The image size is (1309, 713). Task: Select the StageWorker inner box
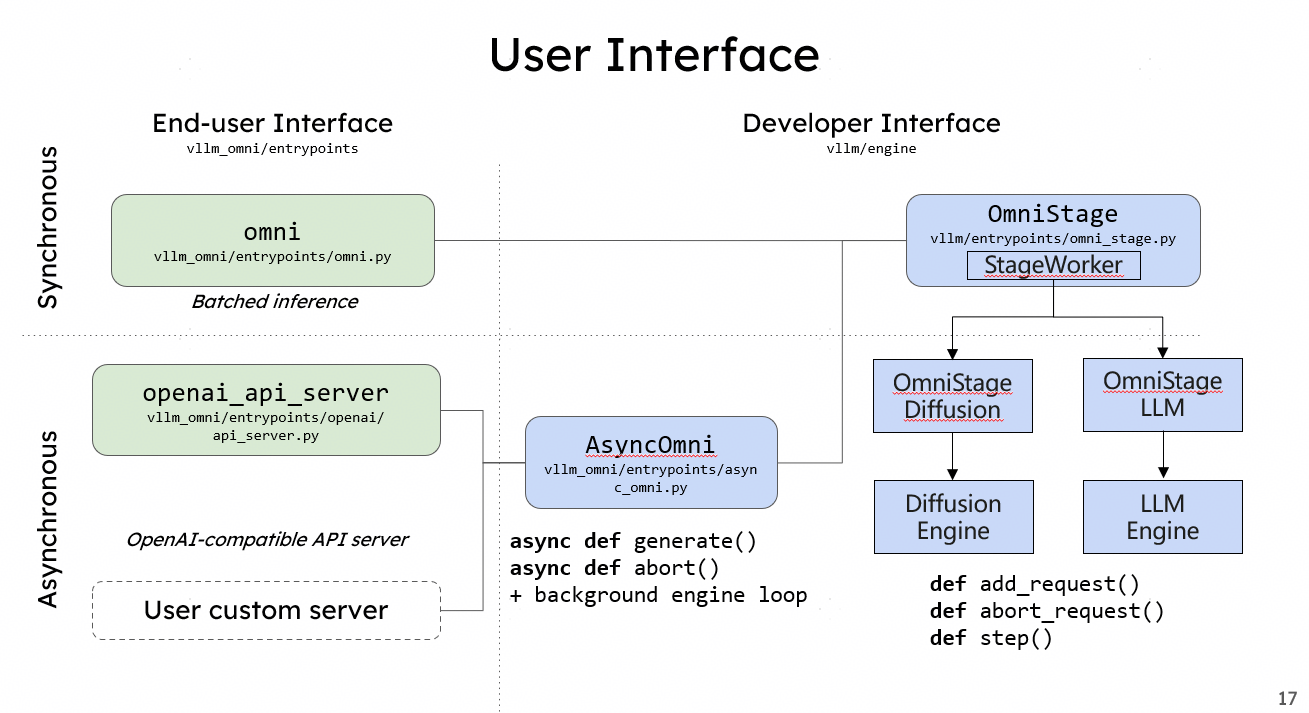[1053, 265]
